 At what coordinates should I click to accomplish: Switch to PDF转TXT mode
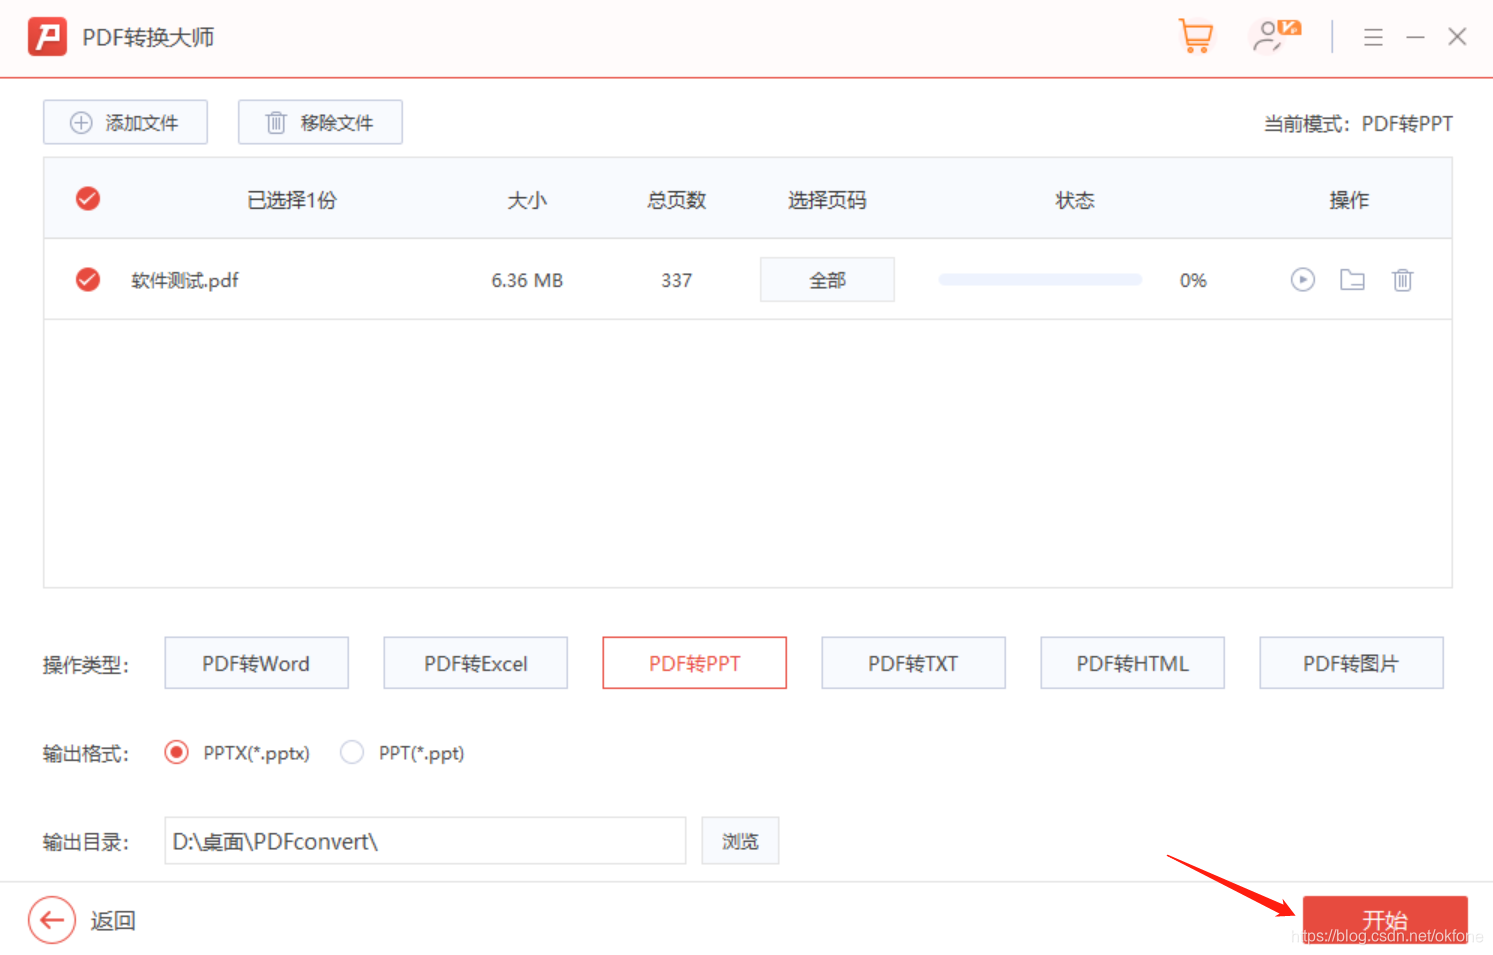(913, 663)
